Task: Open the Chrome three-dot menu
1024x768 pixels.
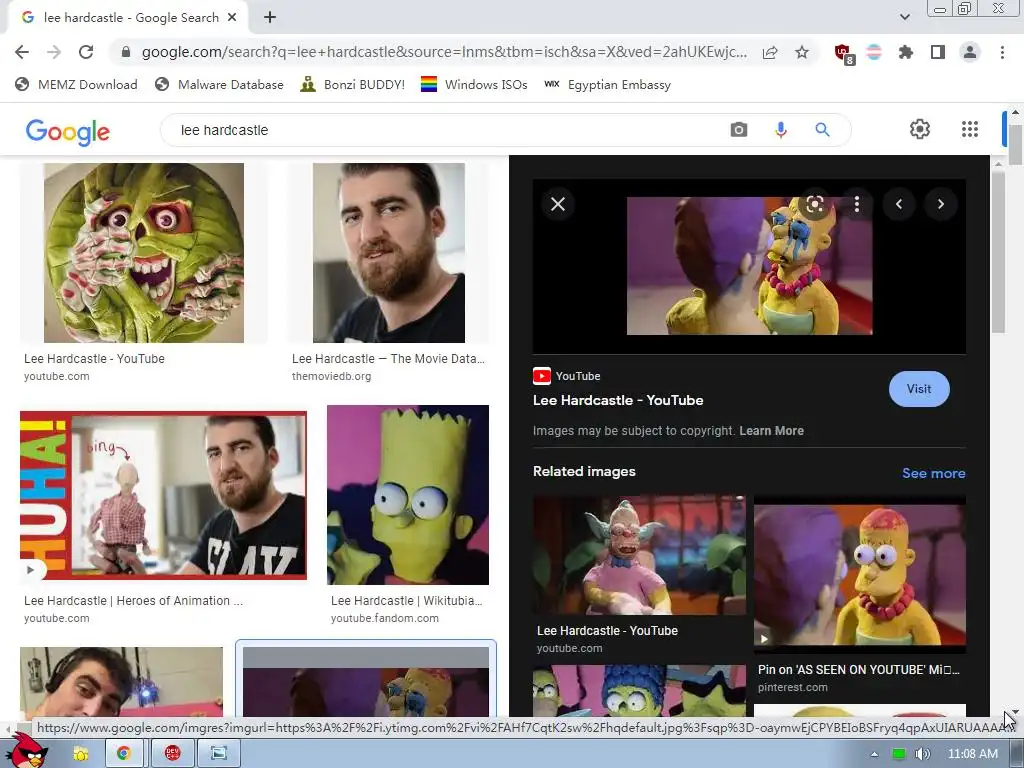Action: [1002, 52]
